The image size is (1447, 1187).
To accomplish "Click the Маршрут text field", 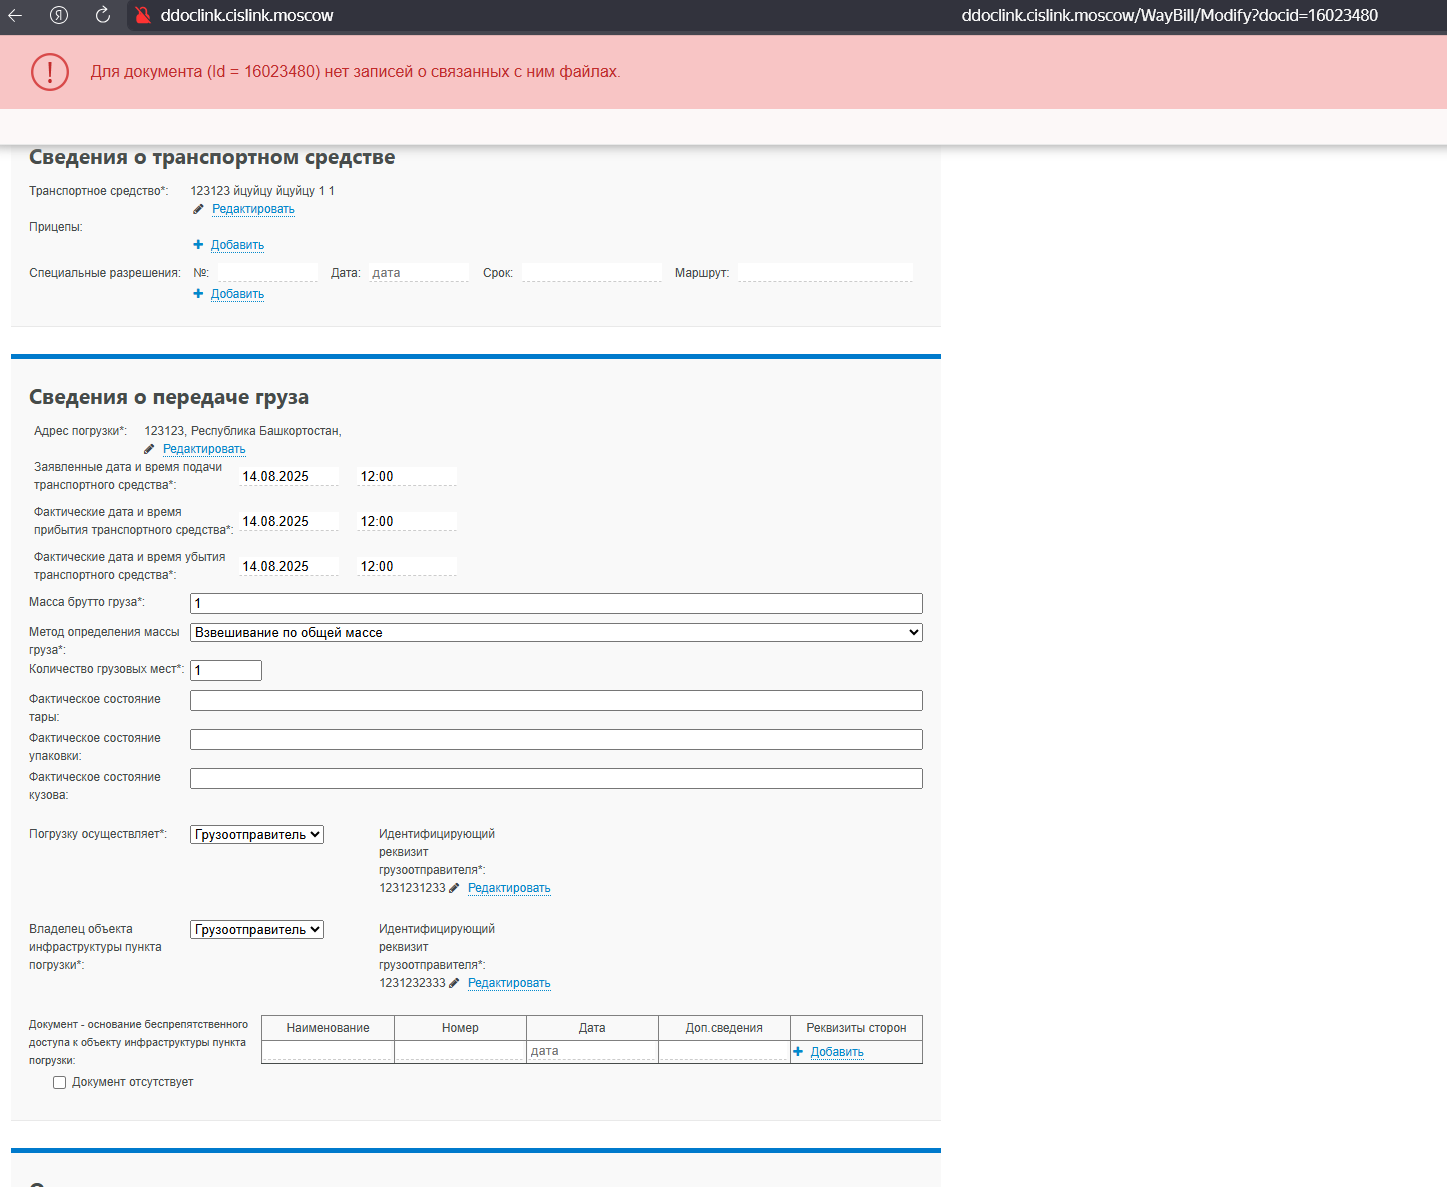I will 825,272.
